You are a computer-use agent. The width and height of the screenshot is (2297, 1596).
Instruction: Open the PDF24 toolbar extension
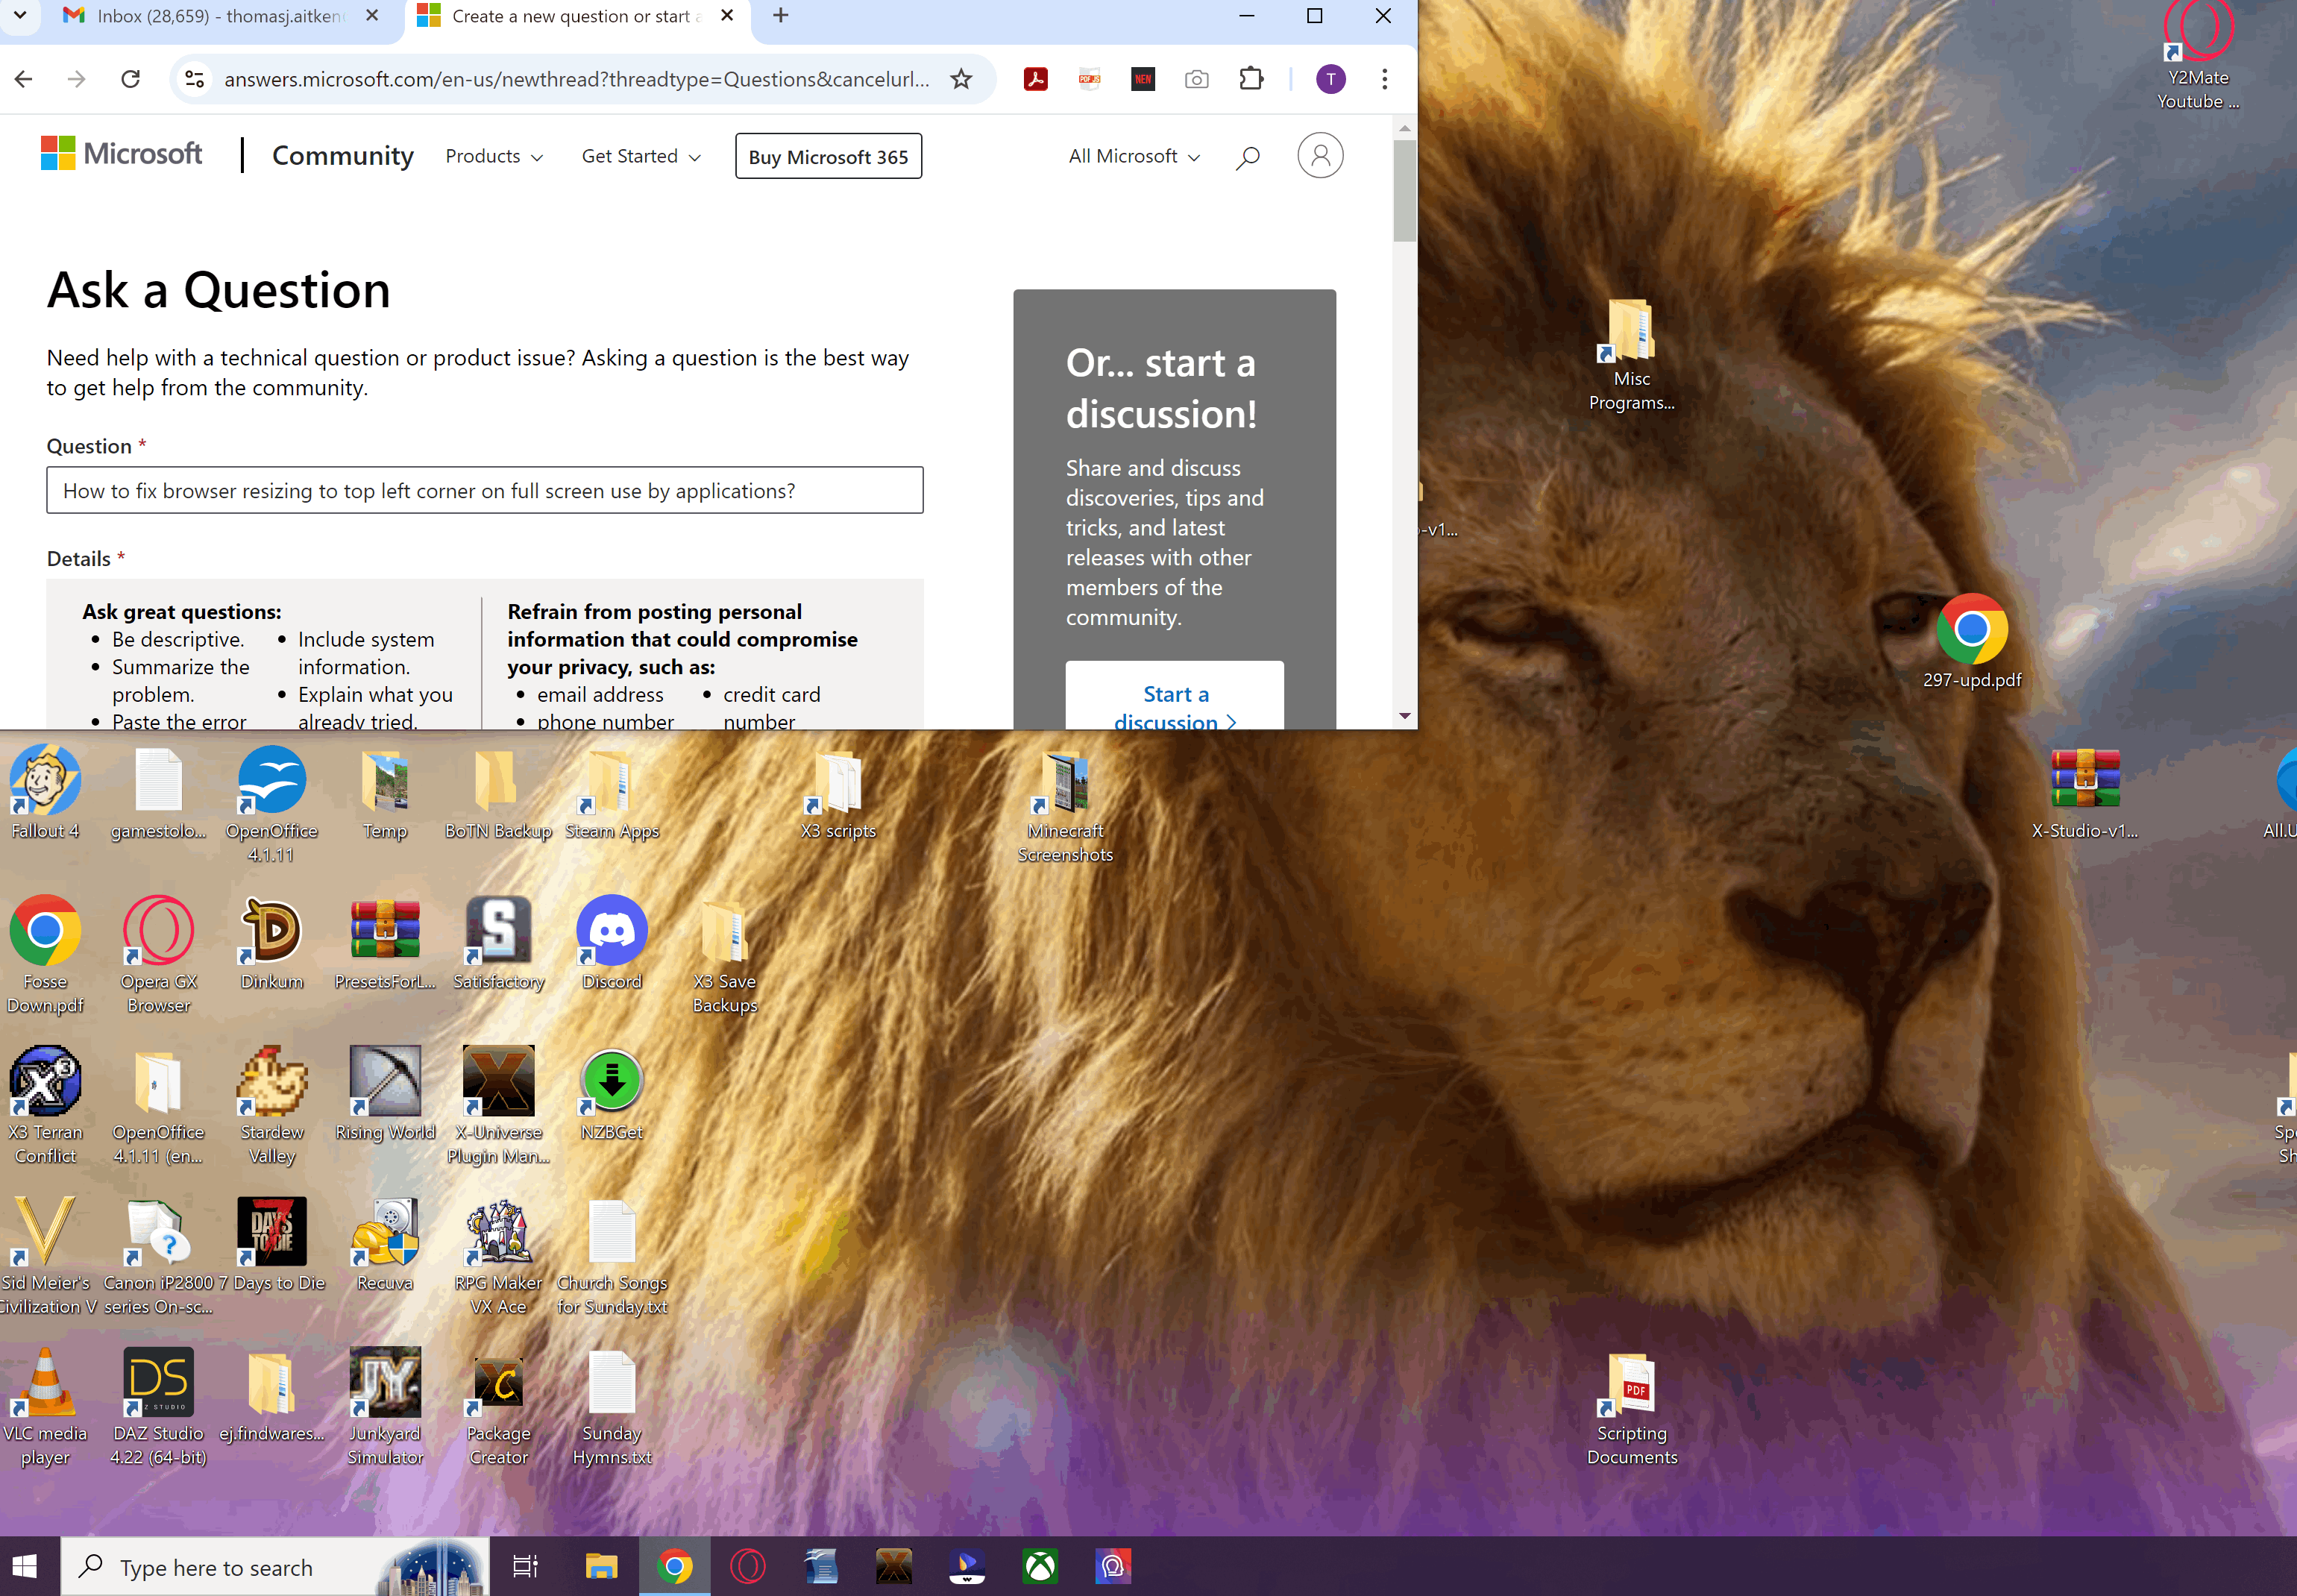(1089, 79)
